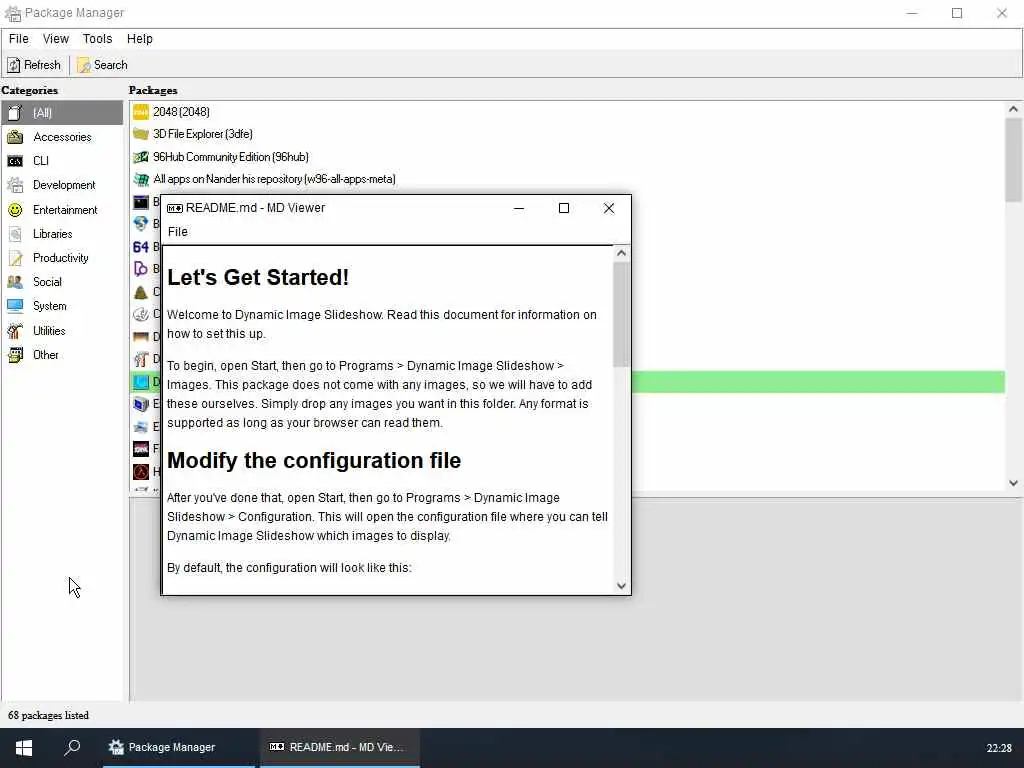
Task: Open the MD Viewer File menu
Action: pos(178,232)
